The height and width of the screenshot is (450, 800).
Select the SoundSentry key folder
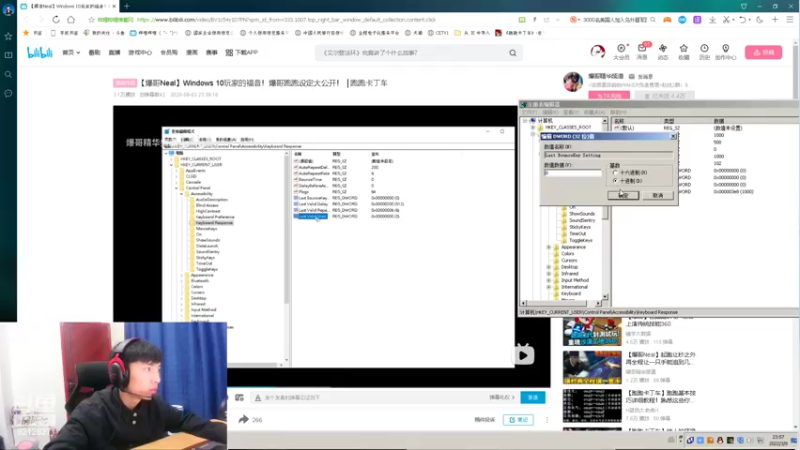tap(582, 220)
